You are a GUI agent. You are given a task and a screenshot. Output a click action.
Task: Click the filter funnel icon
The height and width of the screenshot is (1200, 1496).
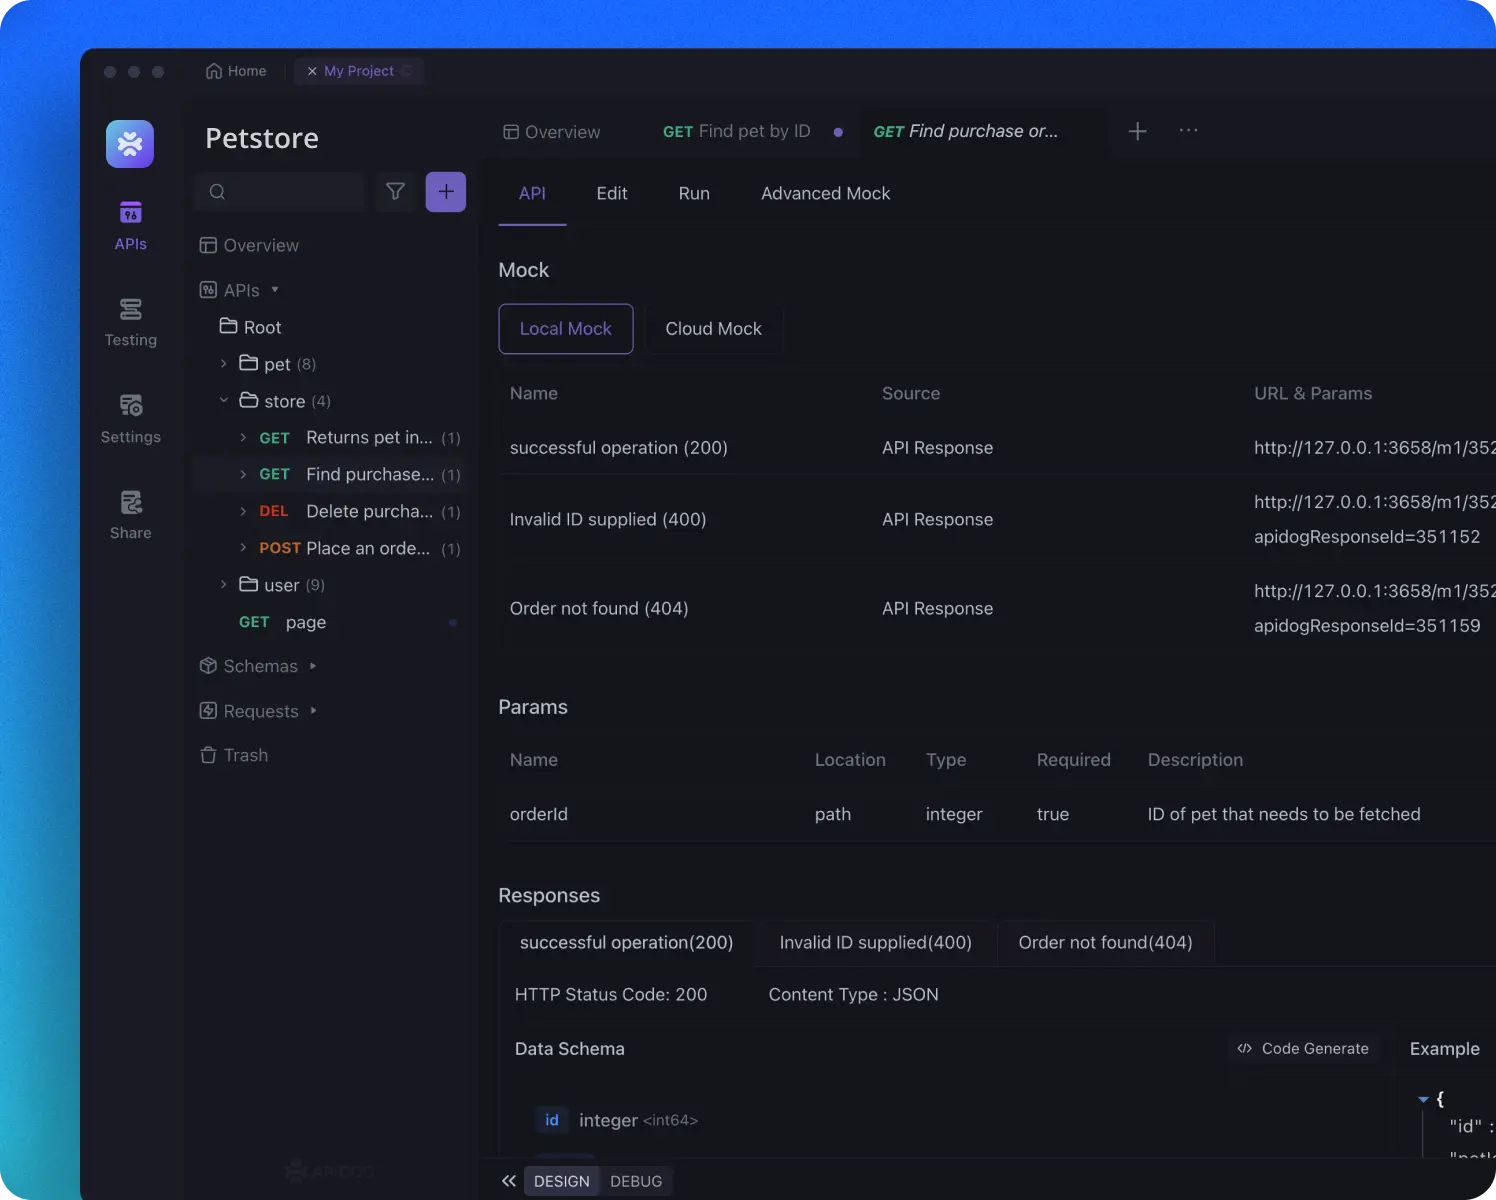pos(396,191)
